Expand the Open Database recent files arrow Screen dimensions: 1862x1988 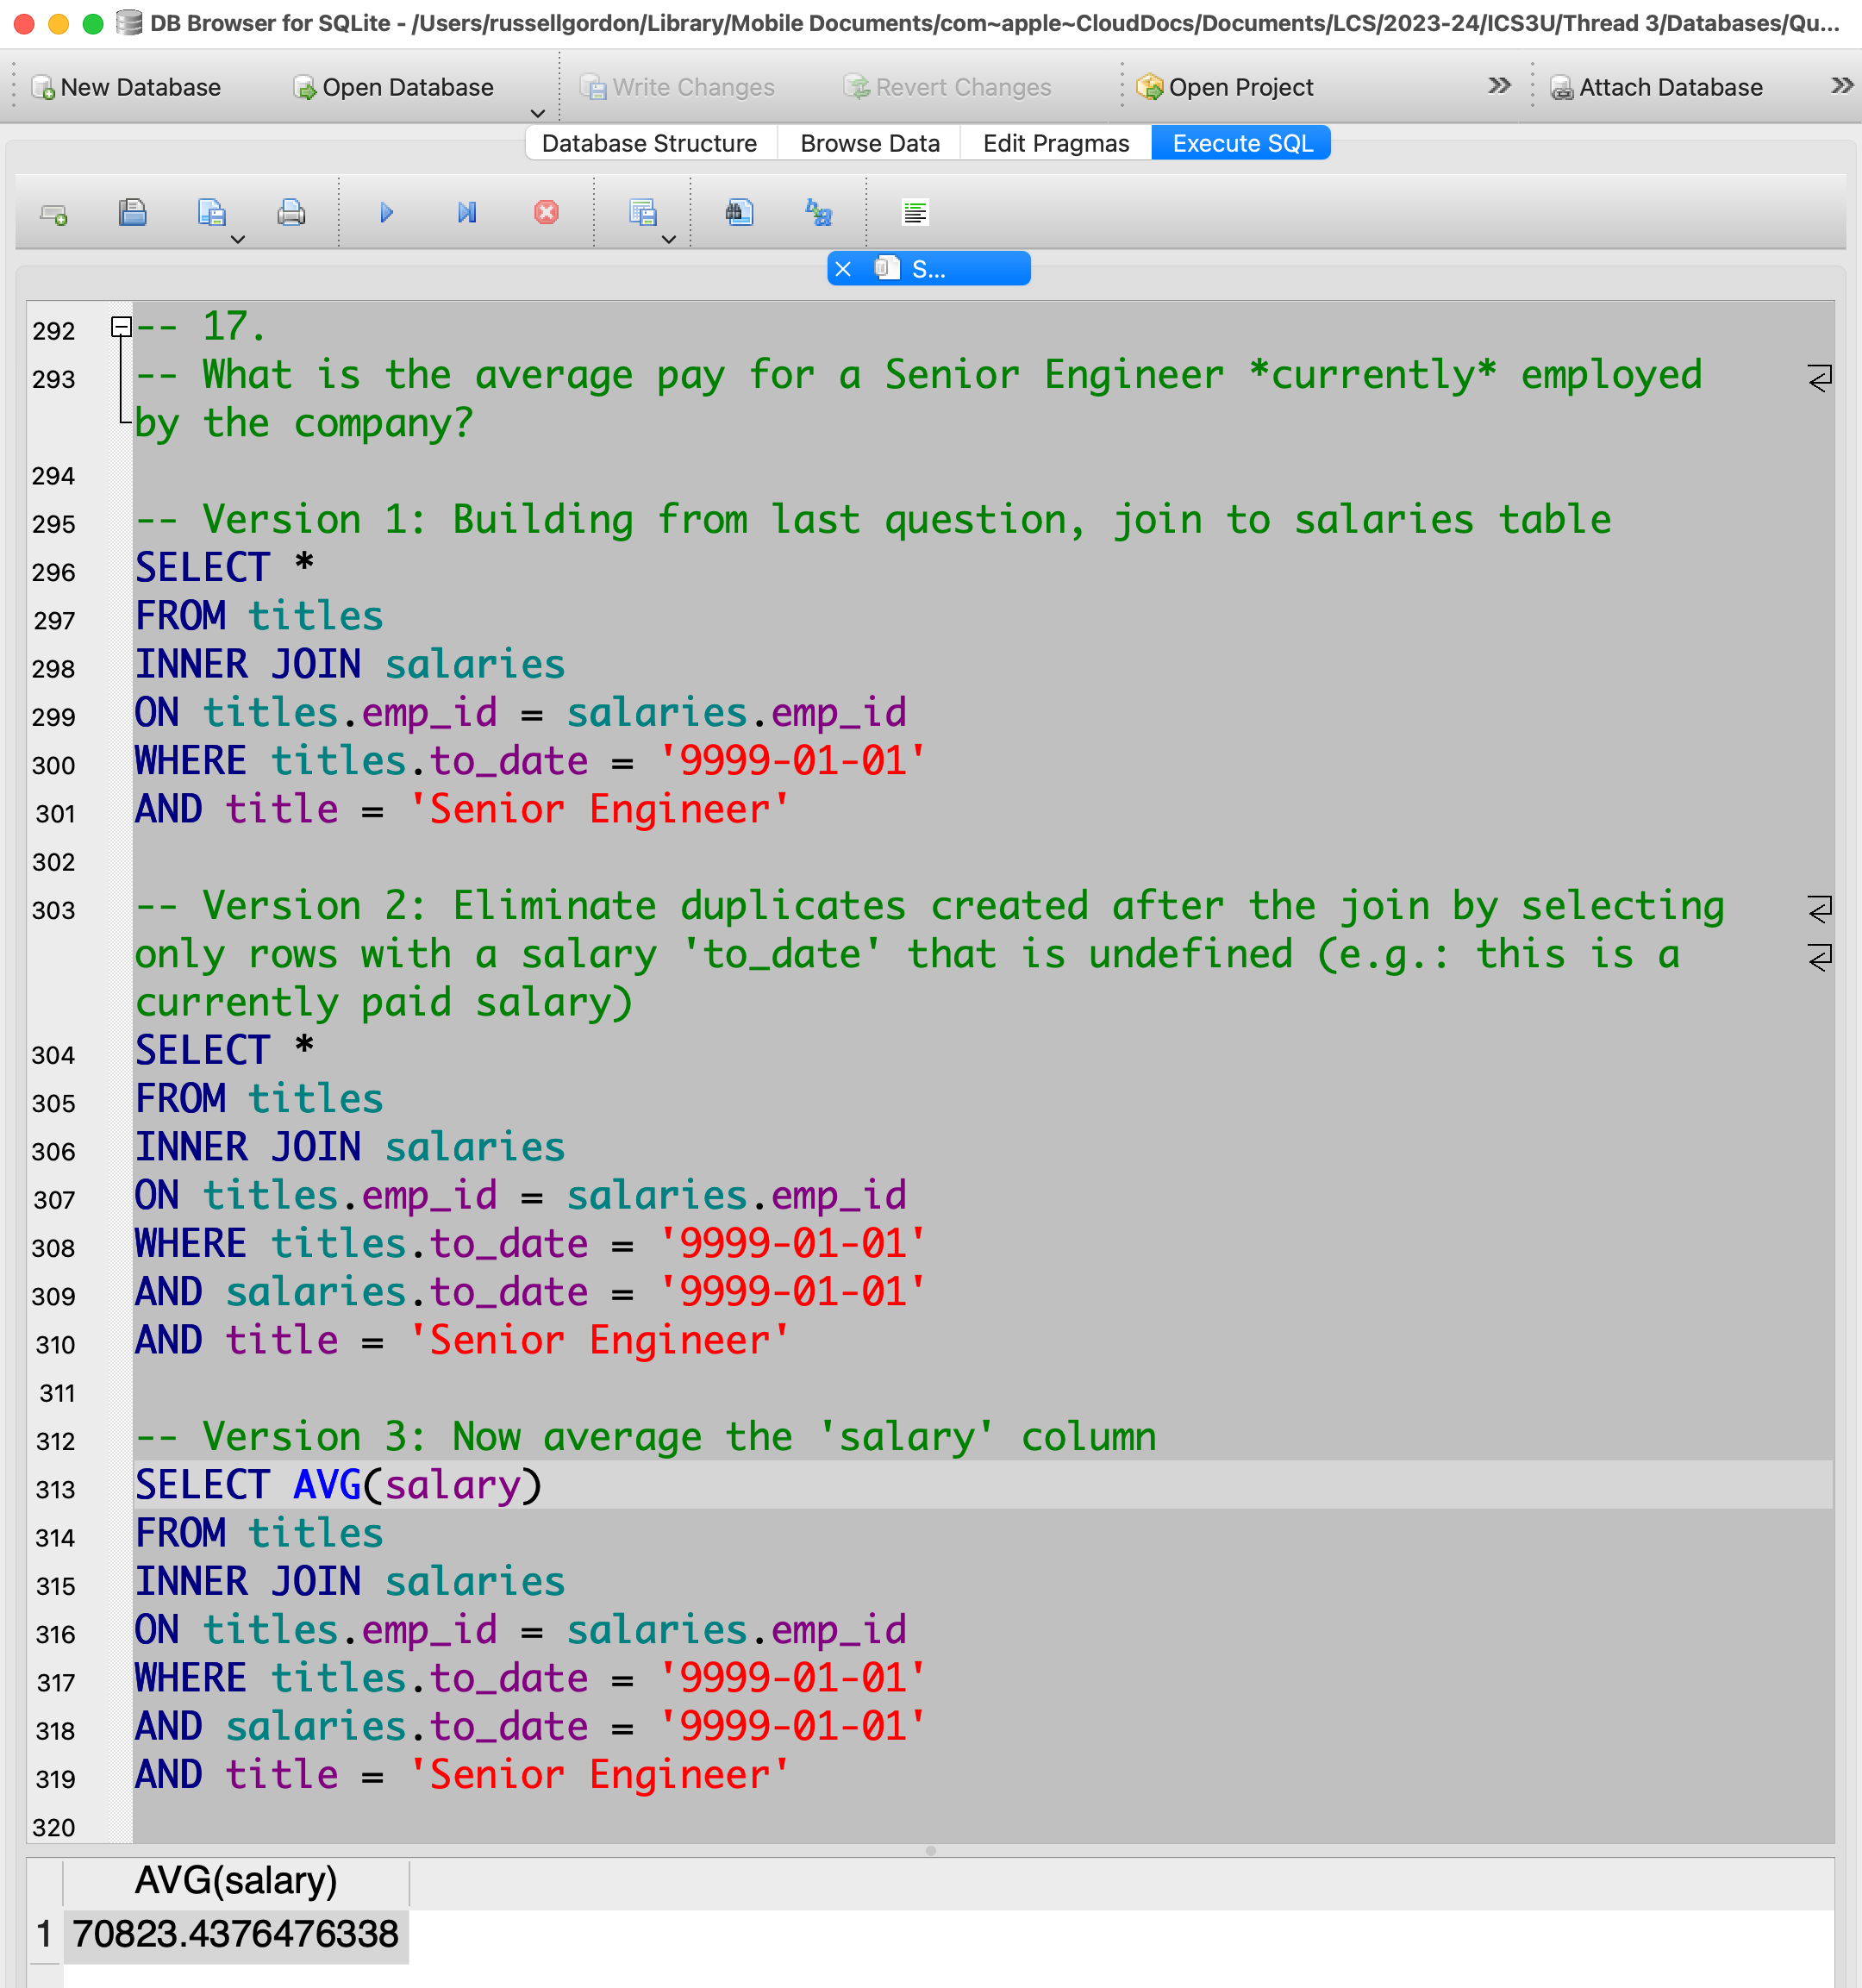point(537,114)
